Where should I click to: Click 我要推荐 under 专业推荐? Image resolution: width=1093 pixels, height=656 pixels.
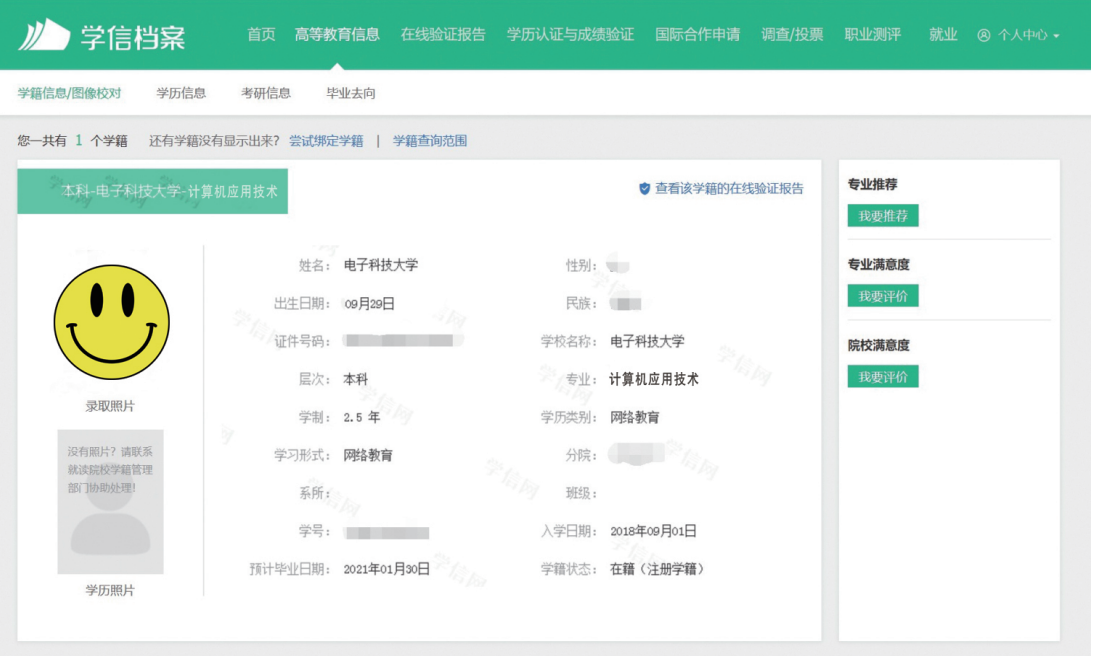click(x=883, y=216)
